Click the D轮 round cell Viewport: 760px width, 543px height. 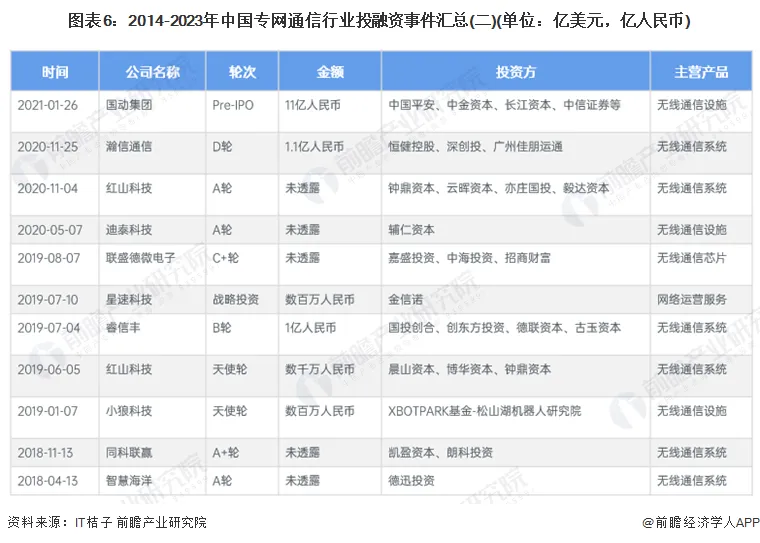pos(222,146)
